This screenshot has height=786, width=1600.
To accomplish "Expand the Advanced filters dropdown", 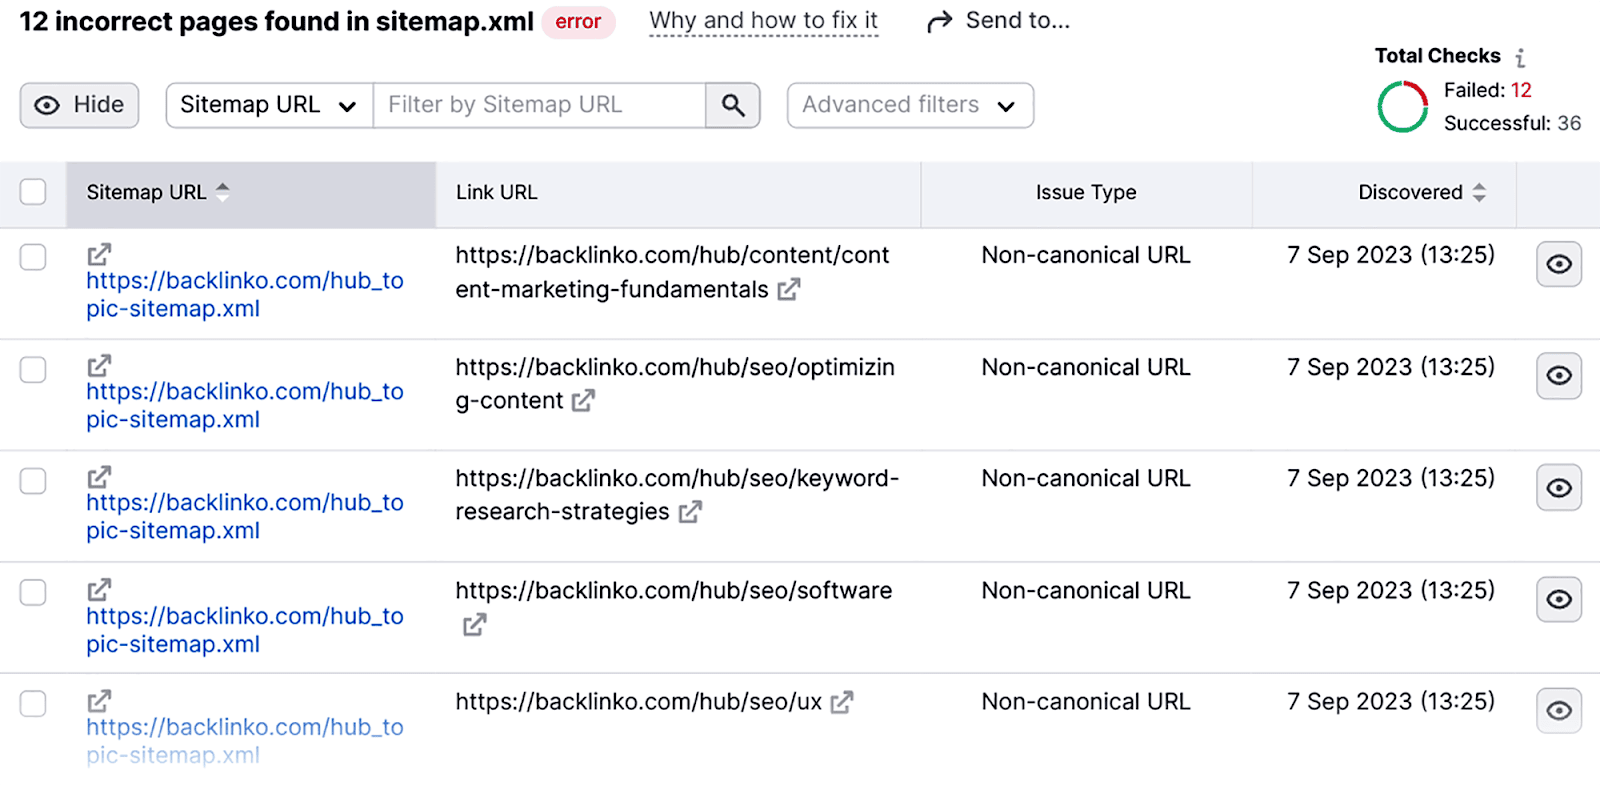I will [x=909, y=105].
